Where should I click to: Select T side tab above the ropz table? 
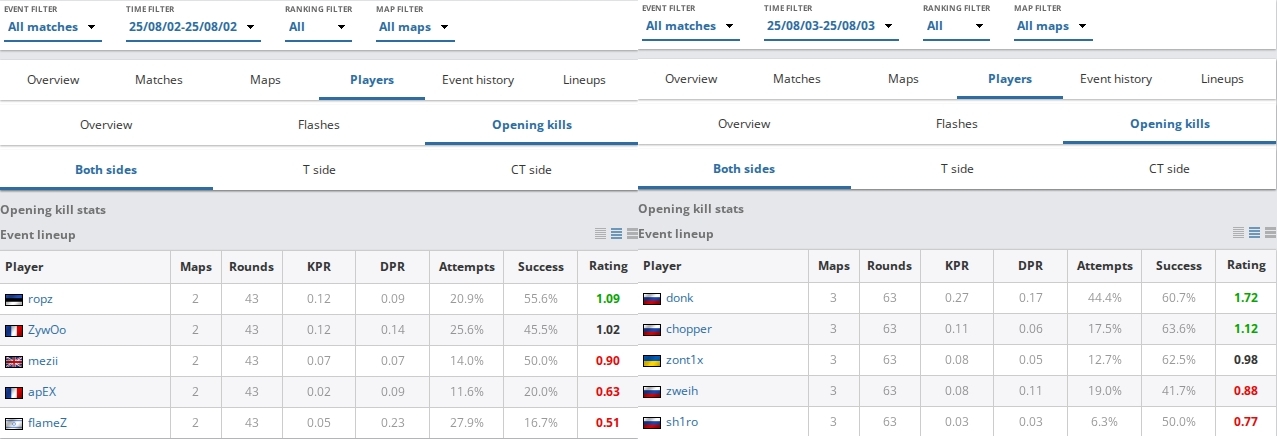[x=319, y=170]
